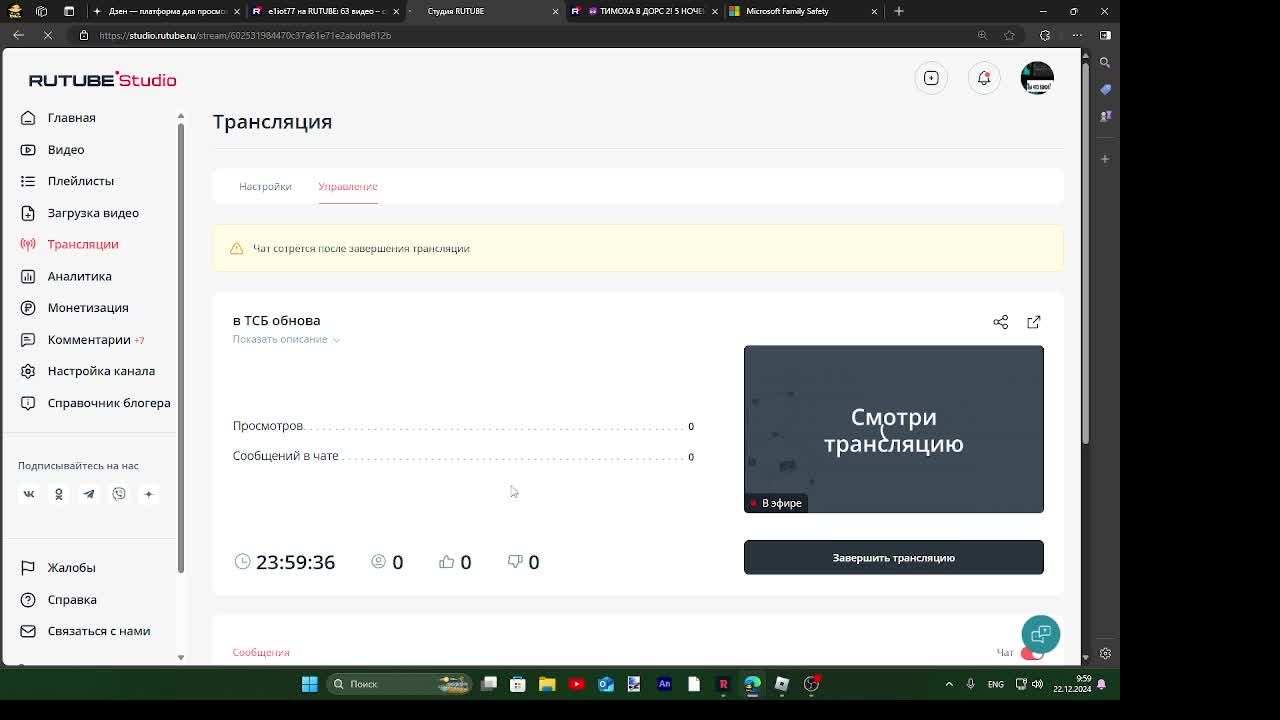Show hidden tray icons chevron
The height and width of the screenshot is (720, 1280).
(949, 684)
